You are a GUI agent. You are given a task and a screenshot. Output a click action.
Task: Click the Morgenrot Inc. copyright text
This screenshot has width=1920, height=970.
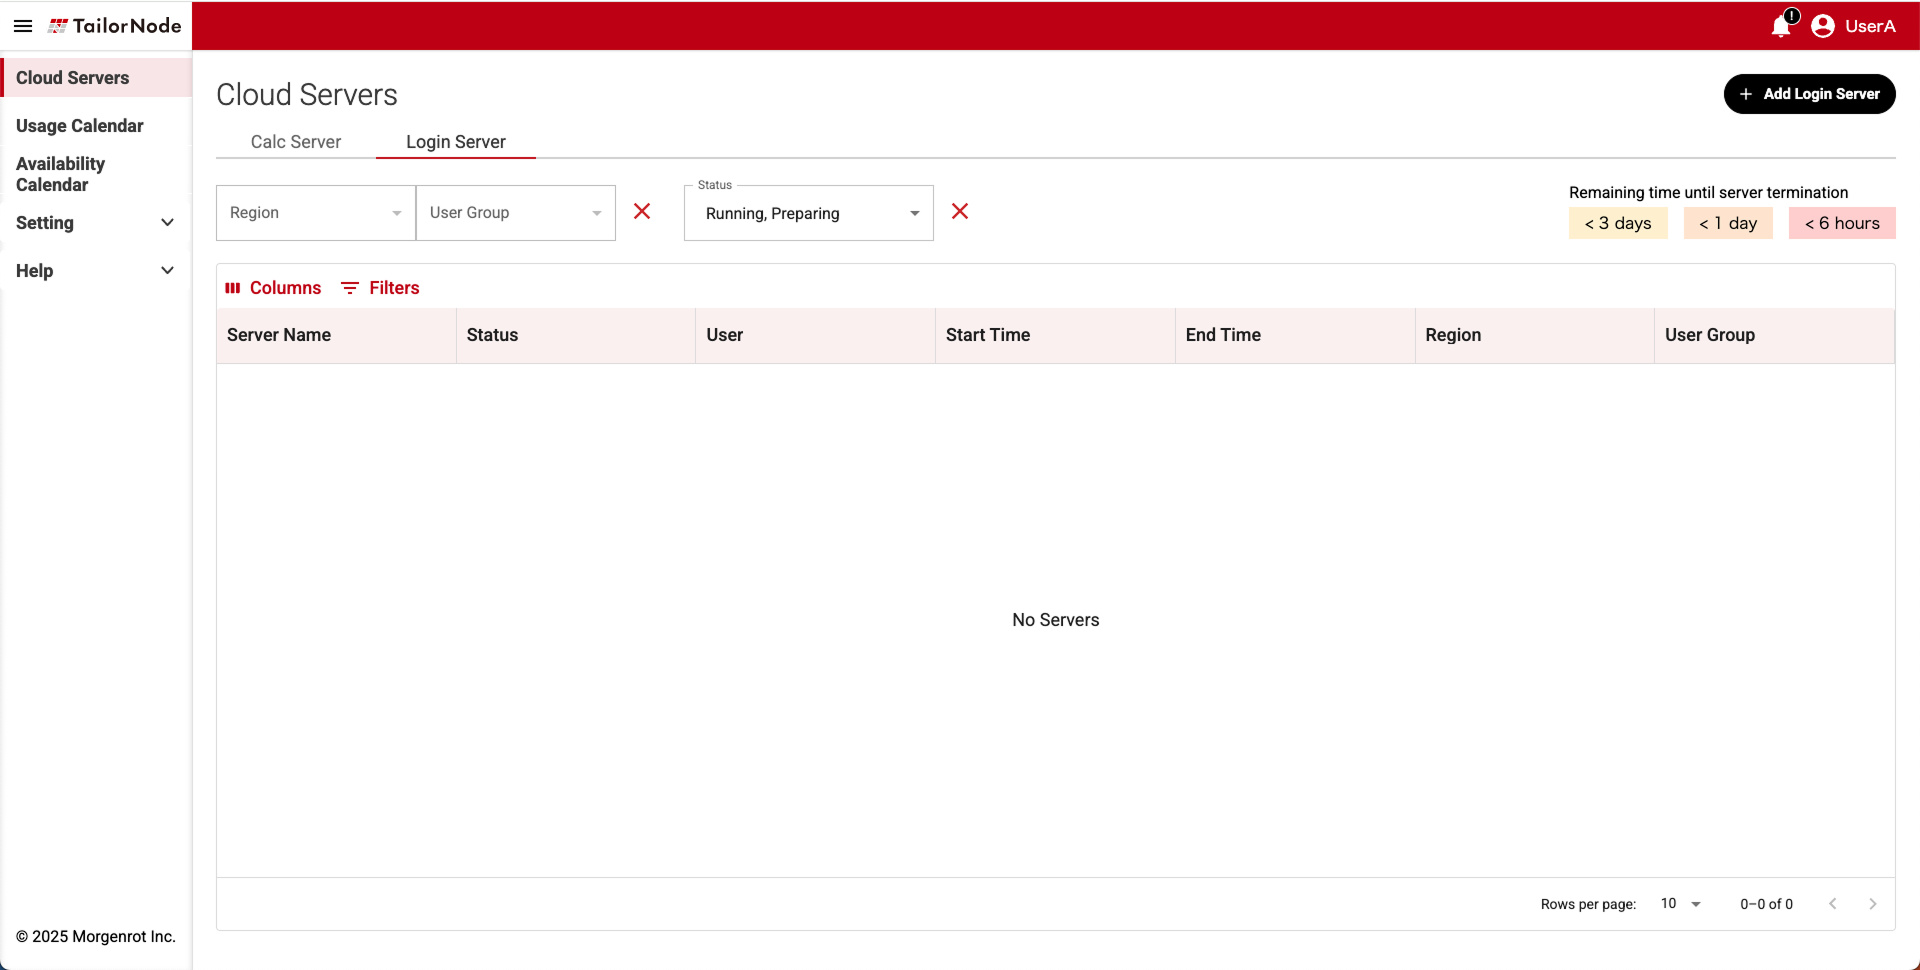(x=96, y=937)
